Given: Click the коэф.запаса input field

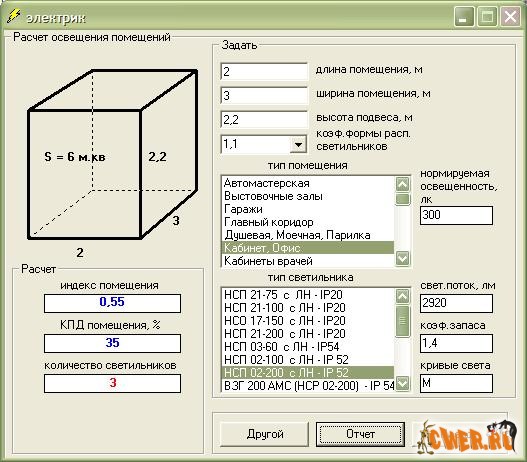Looking at the screenshot, I should pos(456,343).
